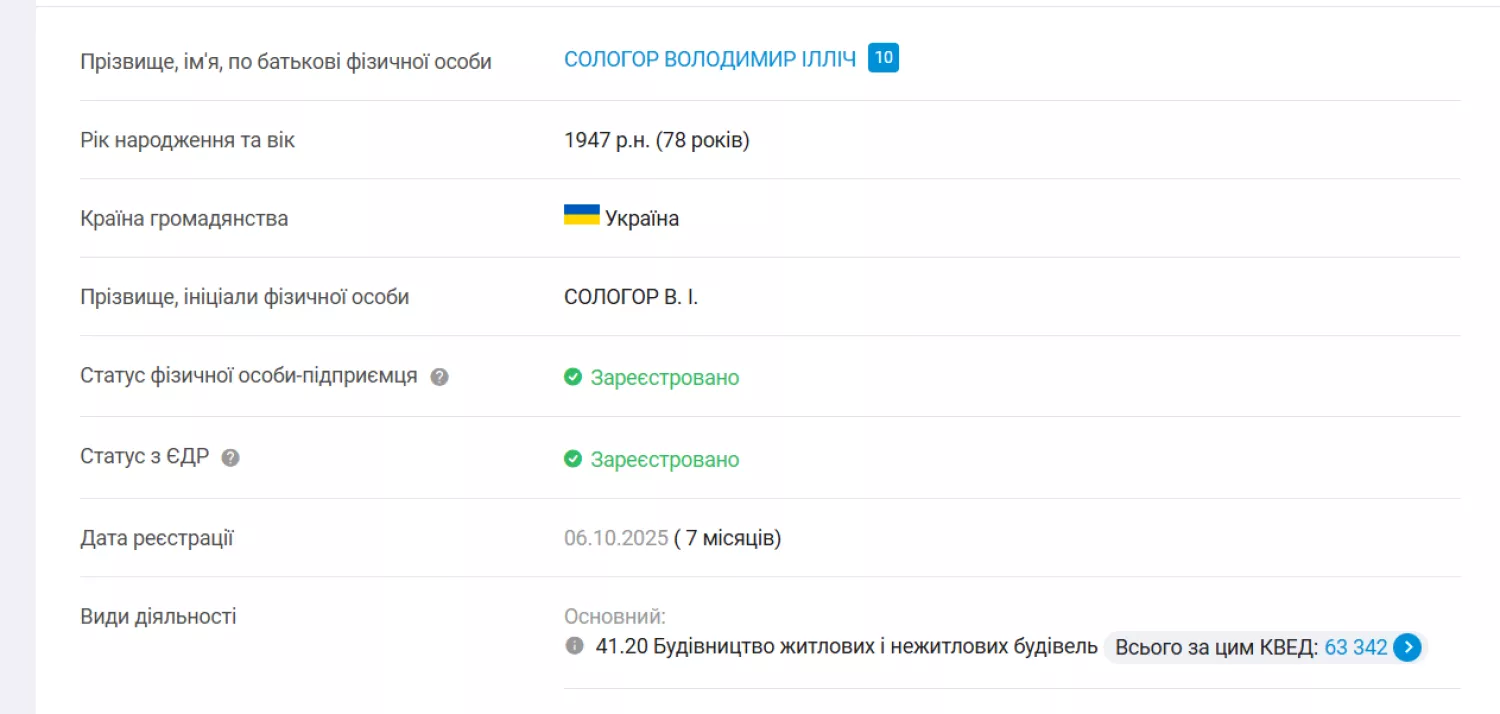Click the Види діяльності row label
Image resolution: width=1500 pixels, height=714 pixels.
pos(158,616)
